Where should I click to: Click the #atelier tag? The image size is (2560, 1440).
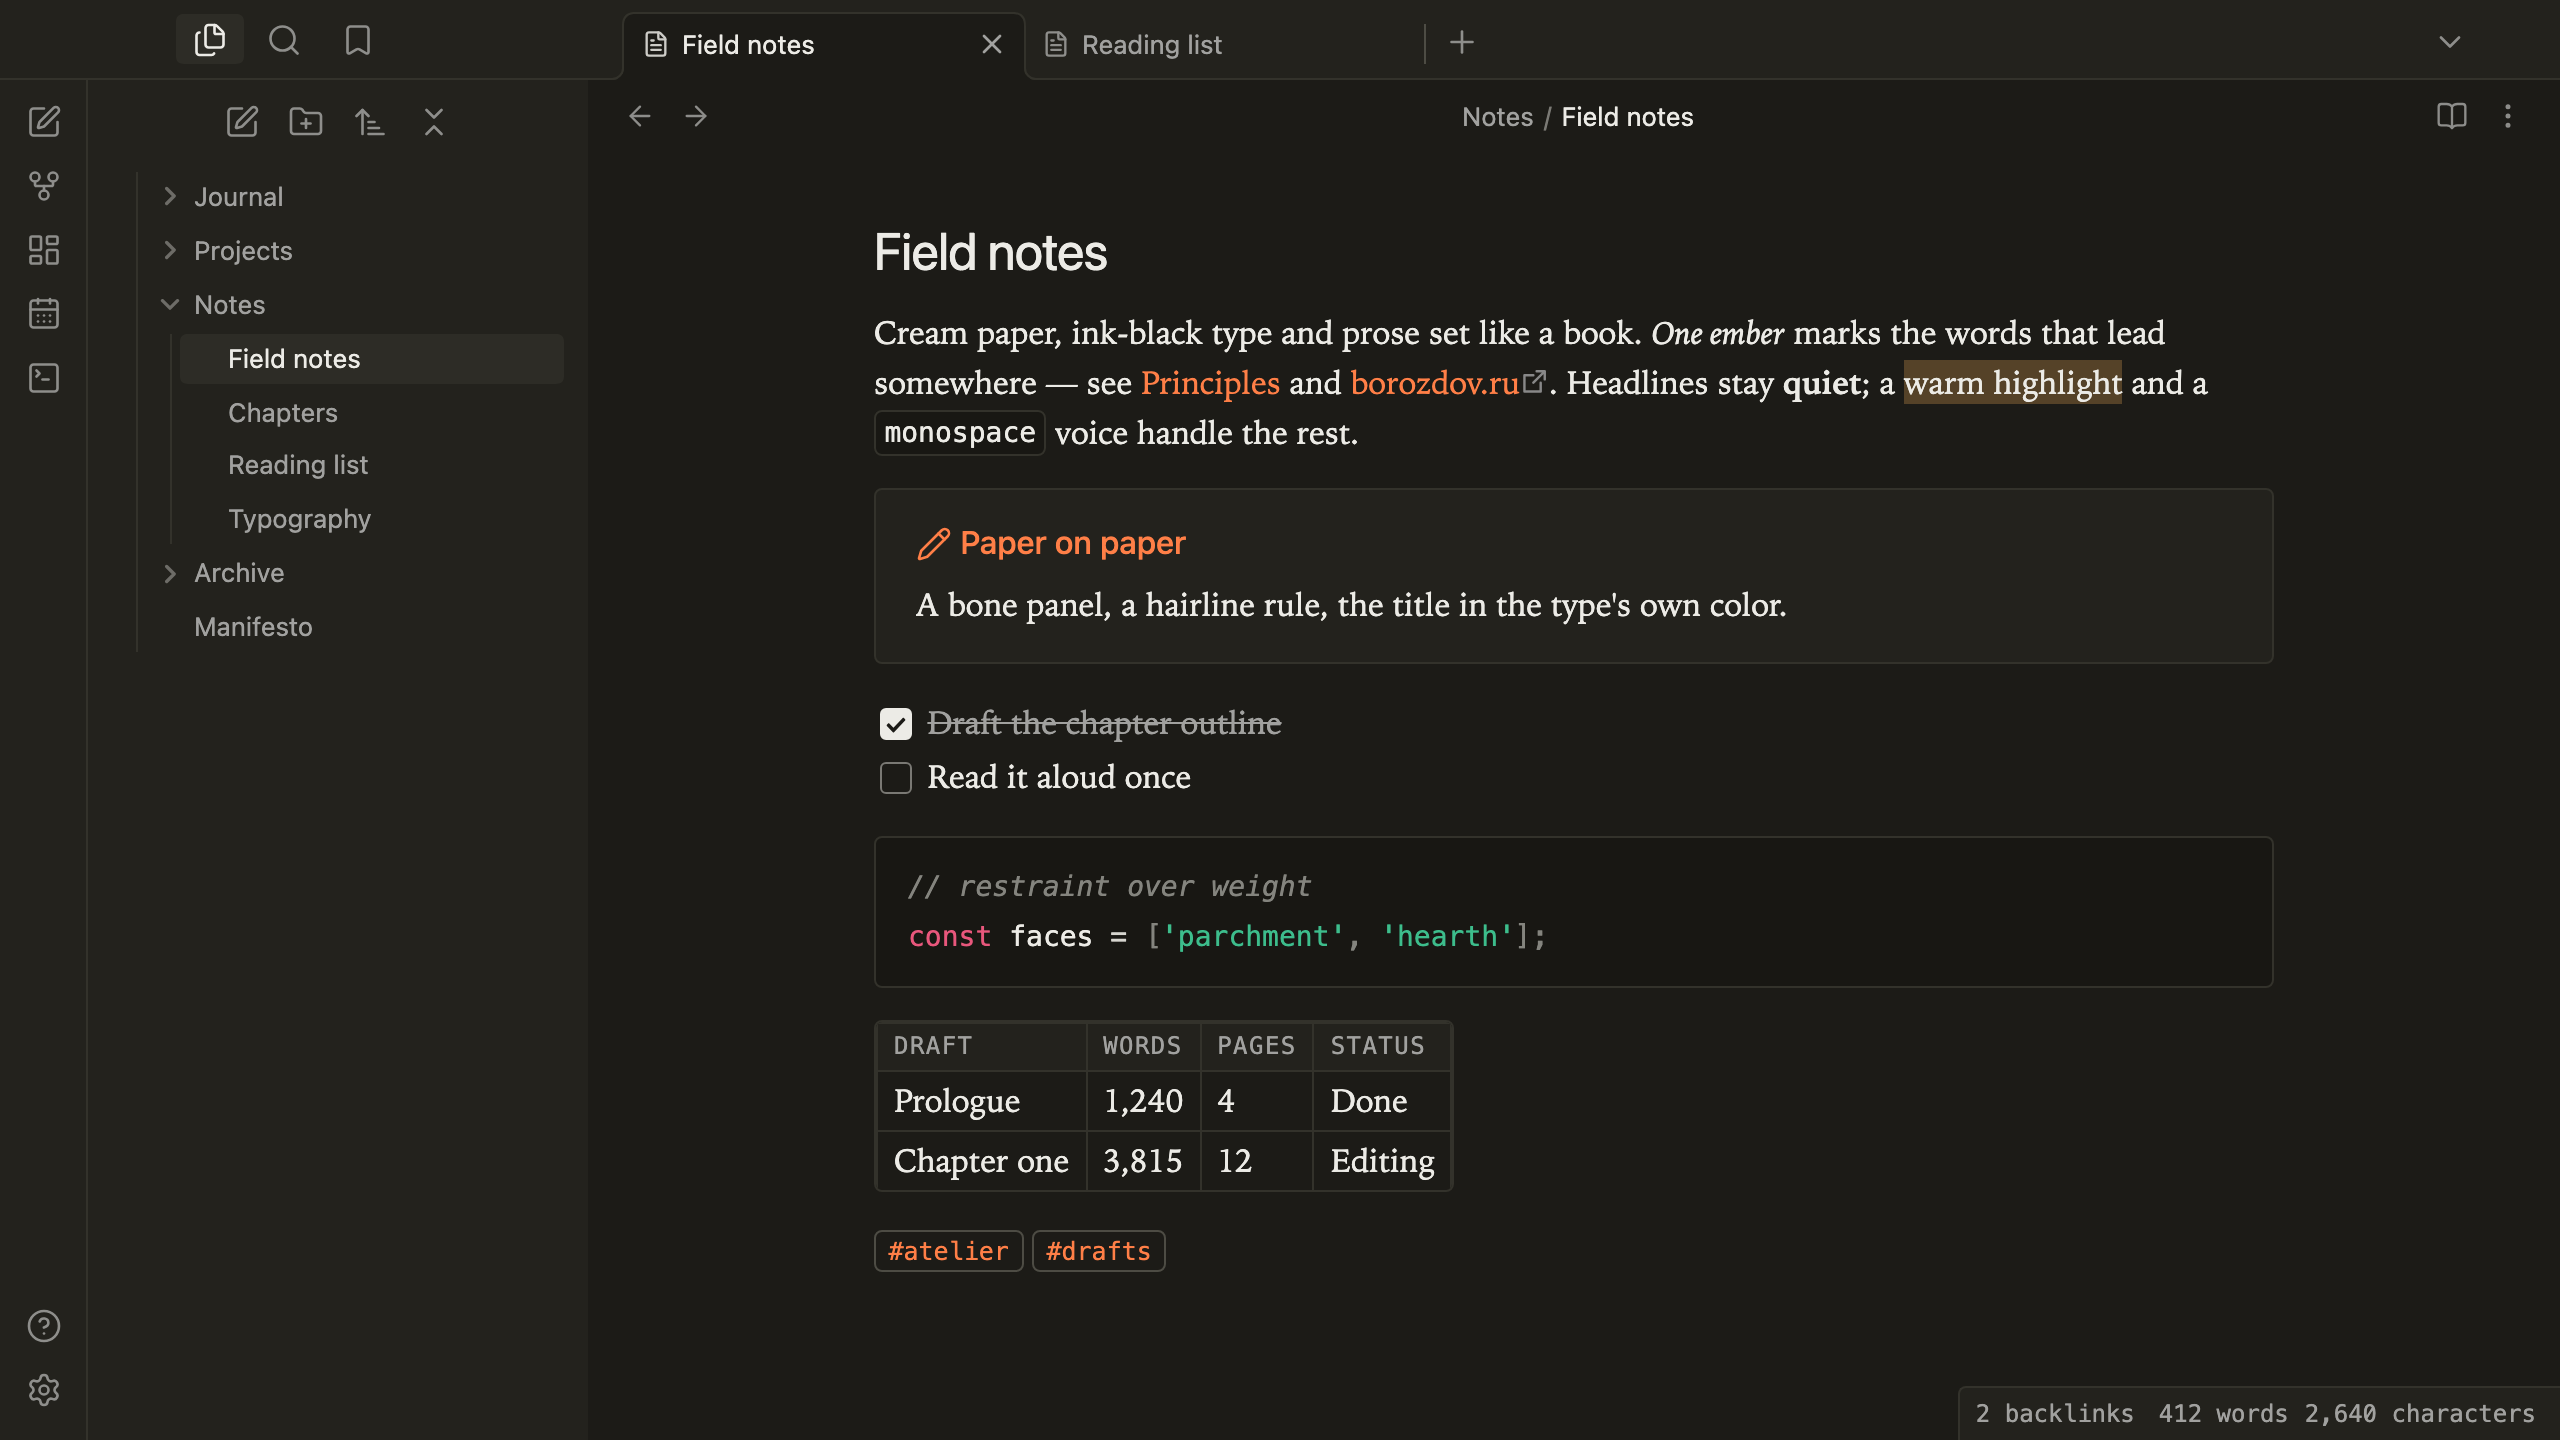click(948, 1251)
